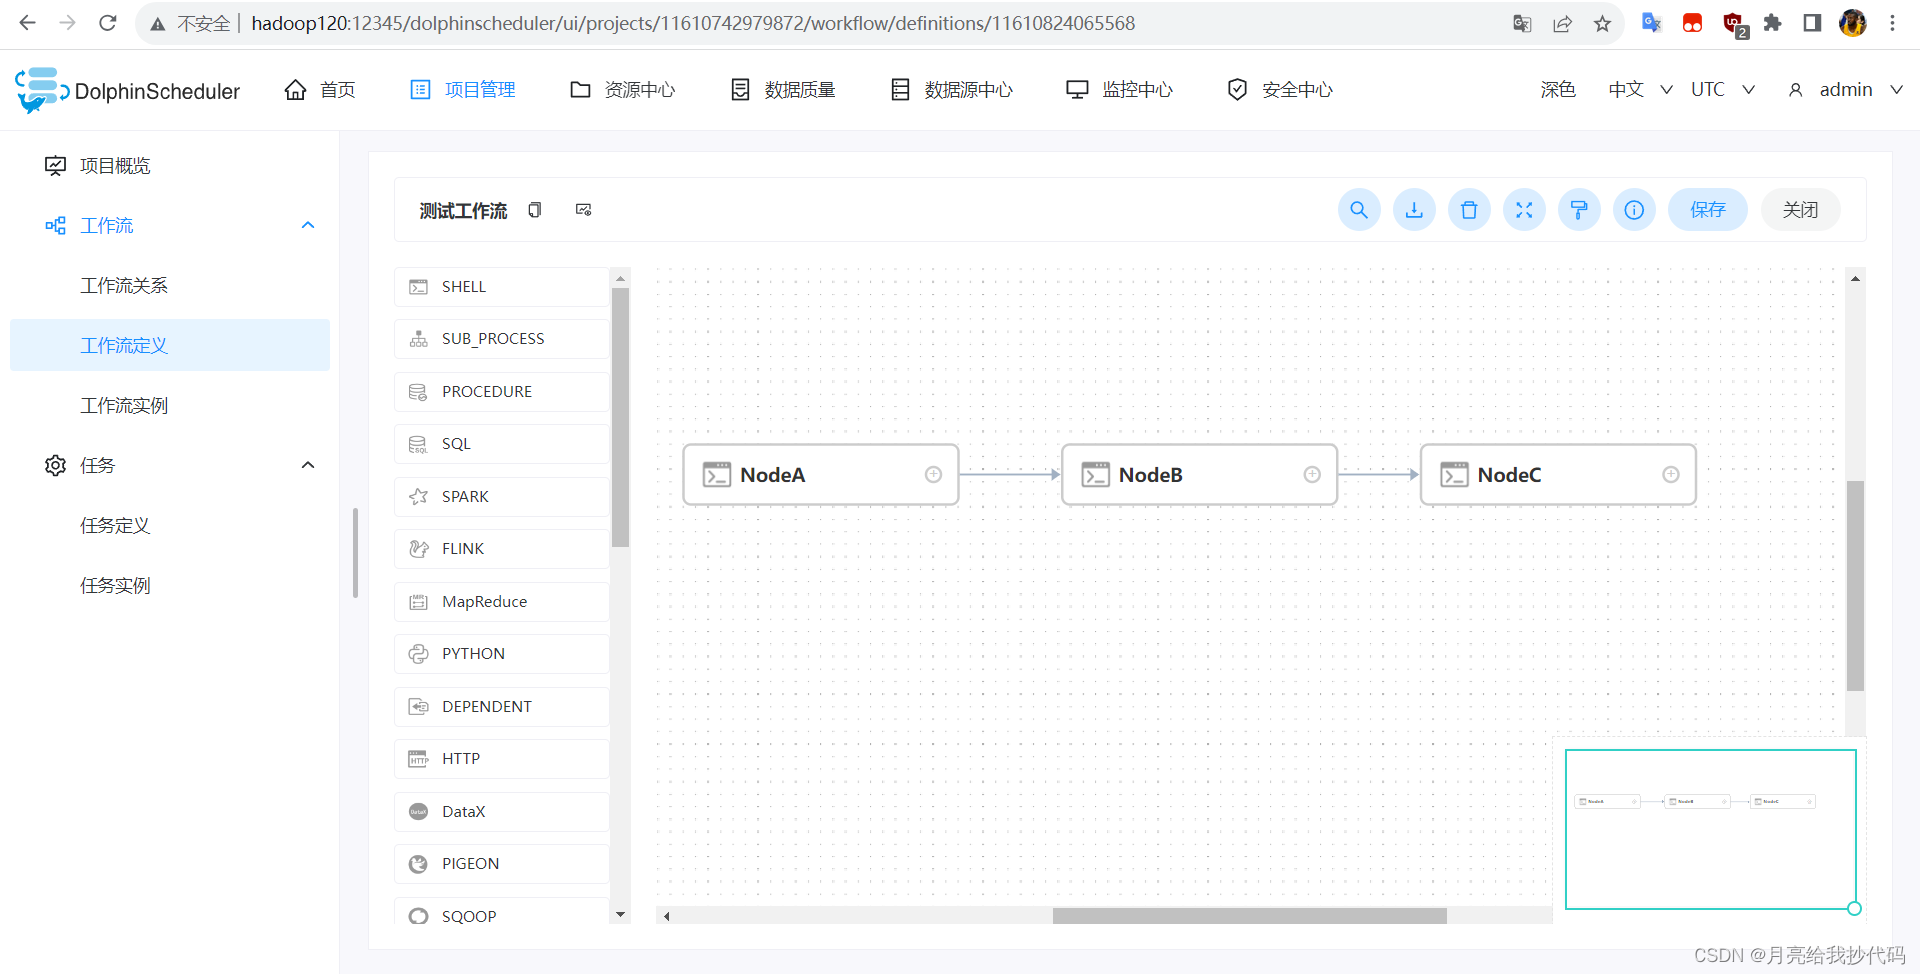Open the UTC timezone dropdown

tap(1723, 90)
